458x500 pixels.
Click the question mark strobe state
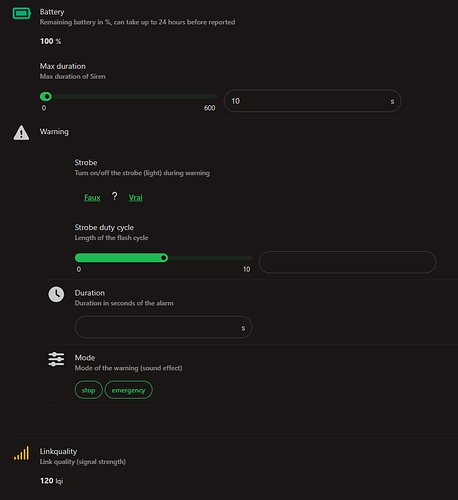(x=114, y=196)
